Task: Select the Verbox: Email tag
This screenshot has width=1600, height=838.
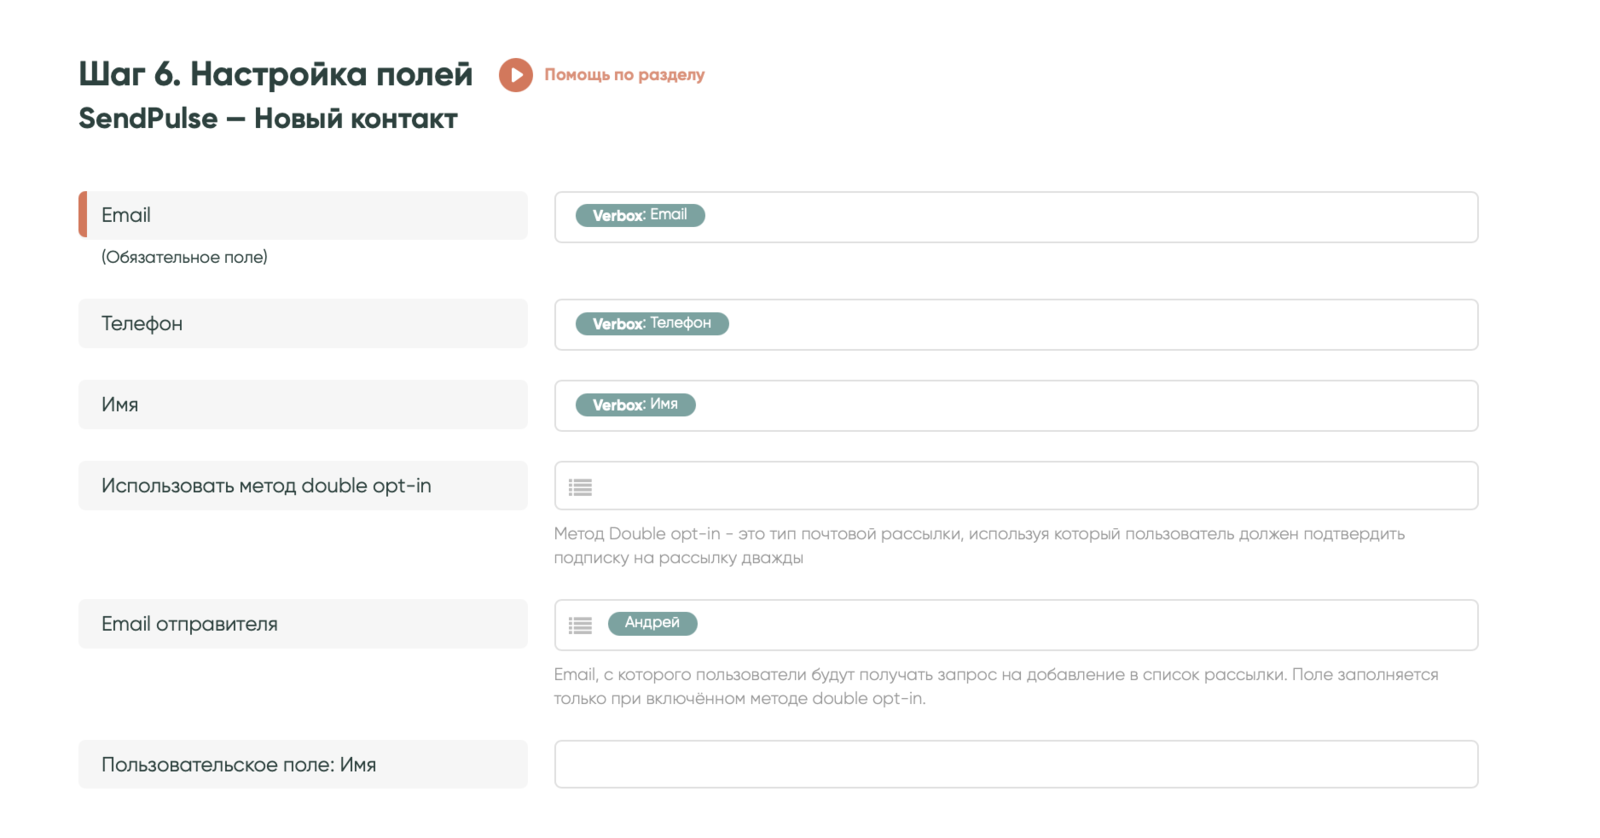Action: click(640, 215)
